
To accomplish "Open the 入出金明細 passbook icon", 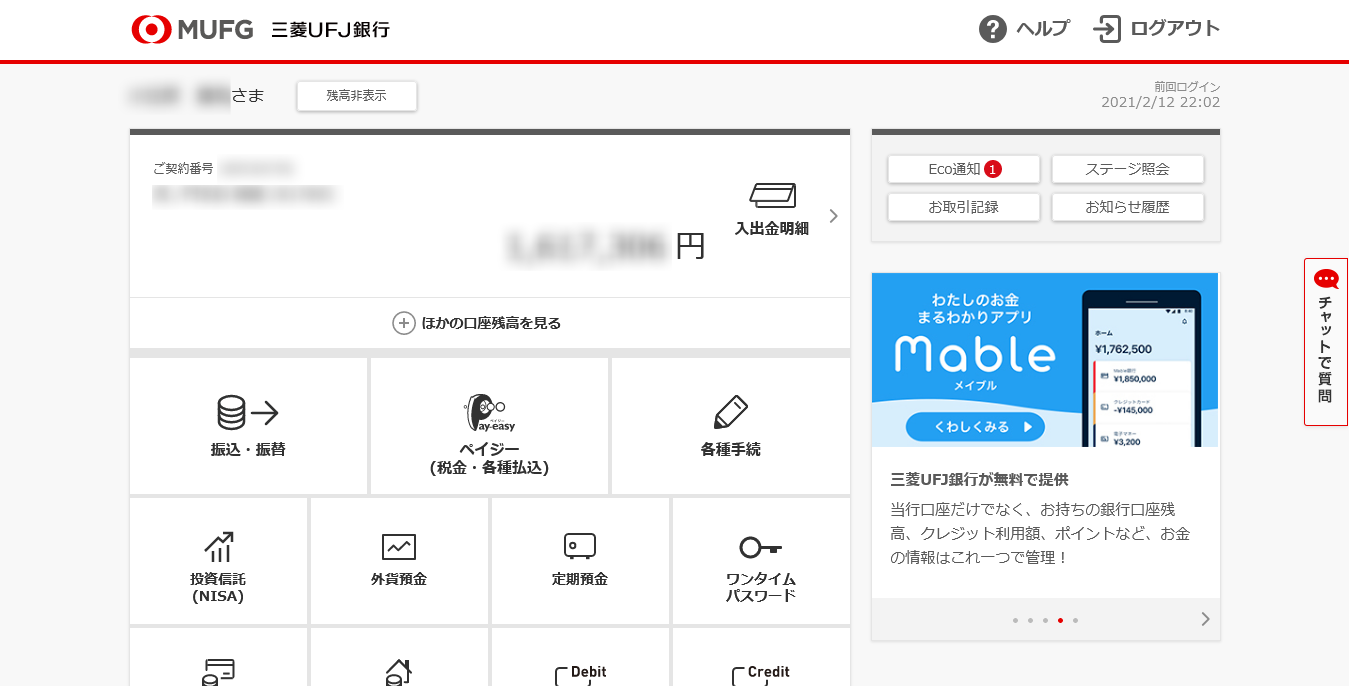I will pyautogui.click(x=772, y=195).
